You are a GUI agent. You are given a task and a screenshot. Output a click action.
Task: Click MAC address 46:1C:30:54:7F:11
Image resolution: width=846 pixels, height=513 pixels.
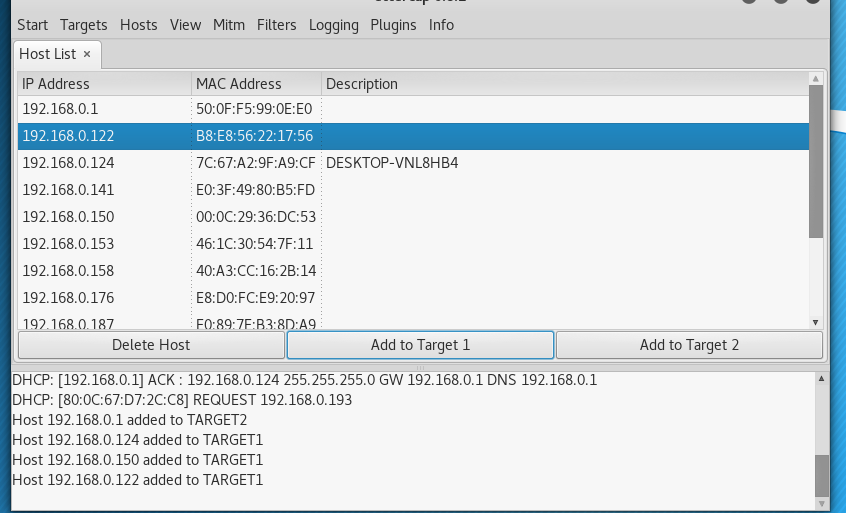255,244
